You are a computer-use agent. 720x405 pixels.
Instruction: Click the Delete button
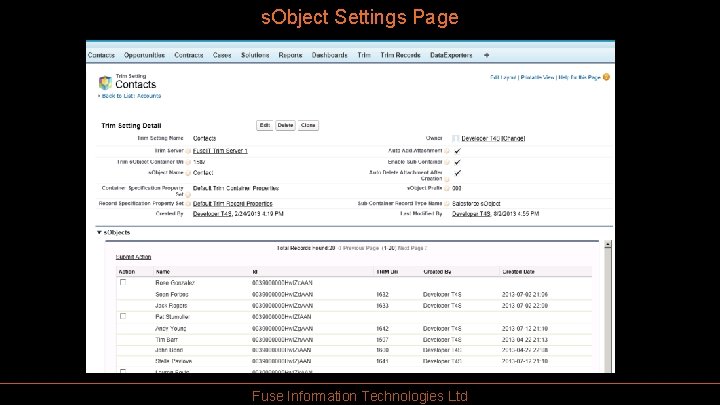[285, 125]
